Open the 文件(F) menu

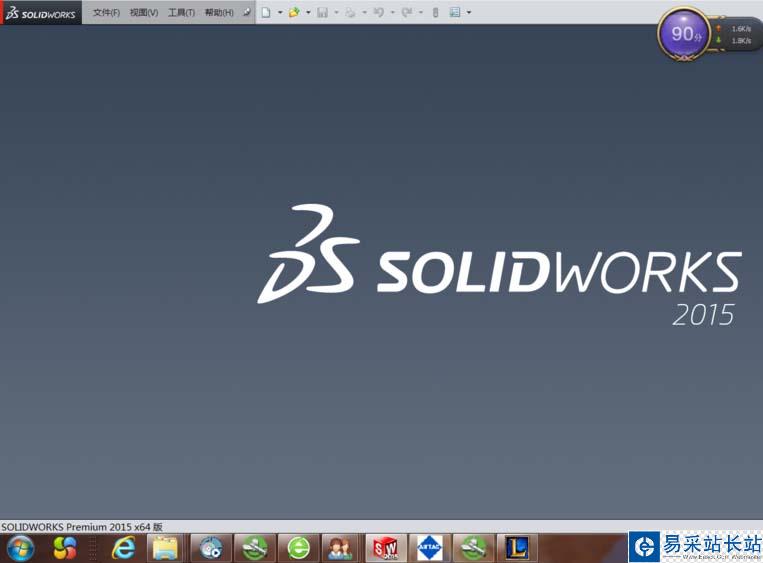pyautogui.click(x=106, y=12)
